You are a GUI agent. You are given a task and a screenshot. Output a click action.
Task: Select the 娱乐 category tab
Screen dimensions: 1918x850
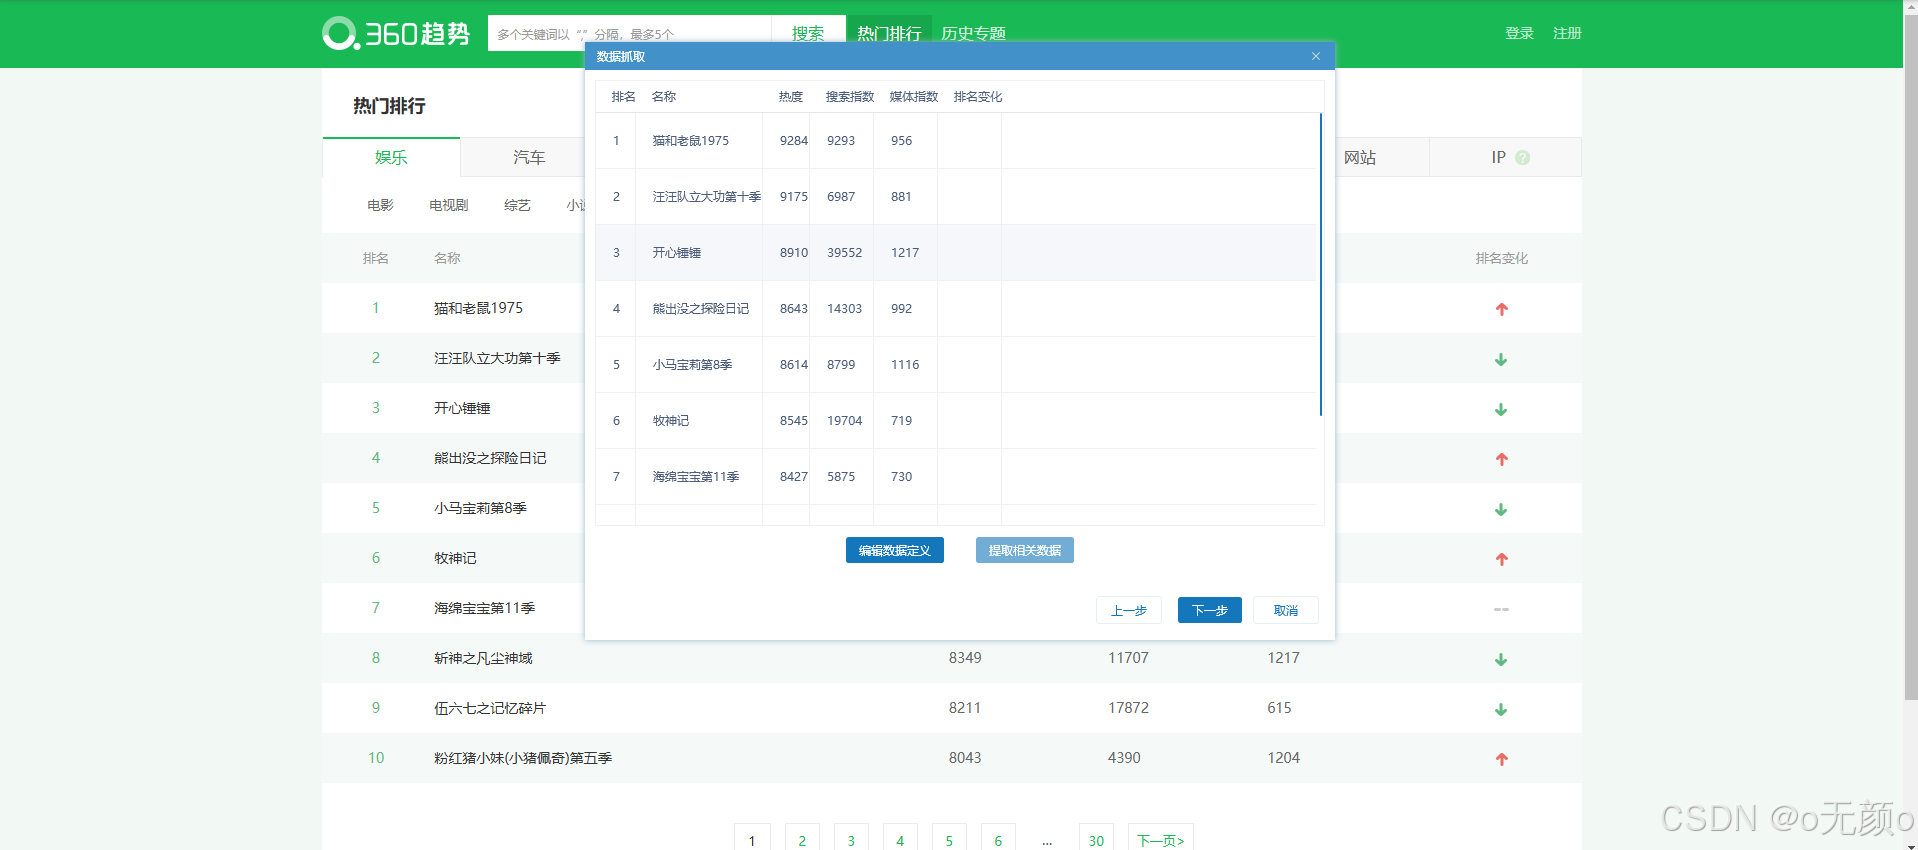coord(391,157)
